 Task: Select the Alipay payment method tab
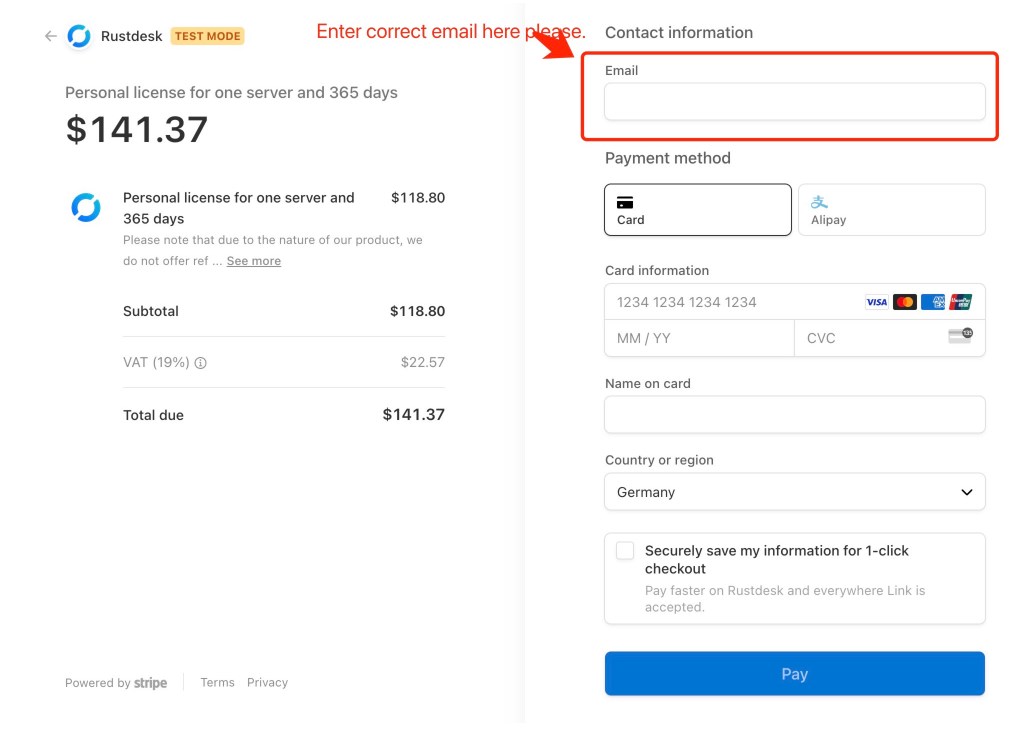pyautogui.click(x=891, y=210)
